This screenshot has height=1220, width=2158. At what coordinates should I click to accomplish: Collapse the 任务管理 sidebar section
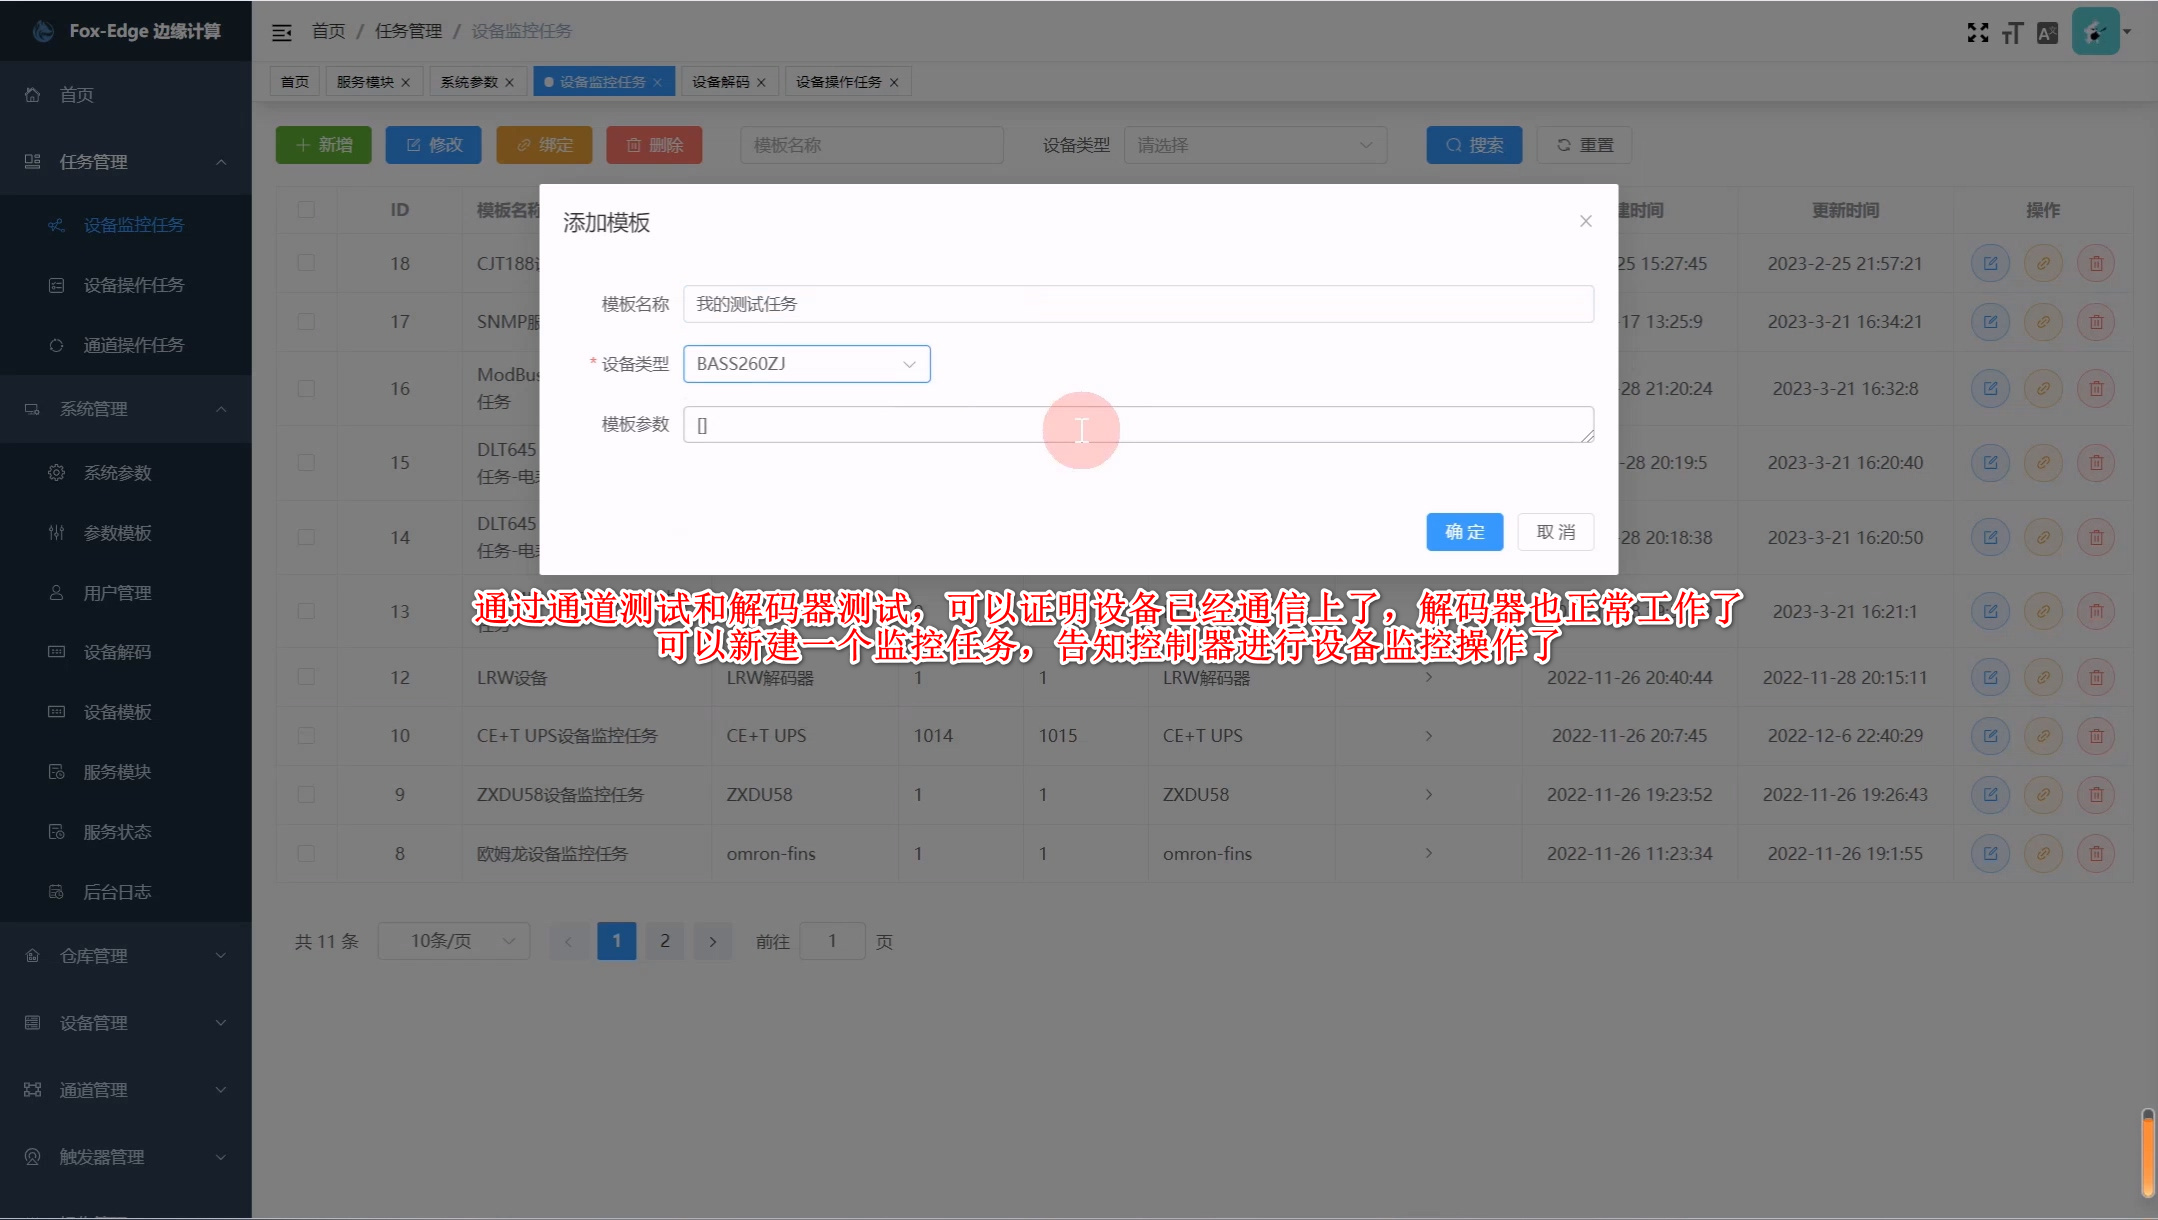click(x=125, y=162)
